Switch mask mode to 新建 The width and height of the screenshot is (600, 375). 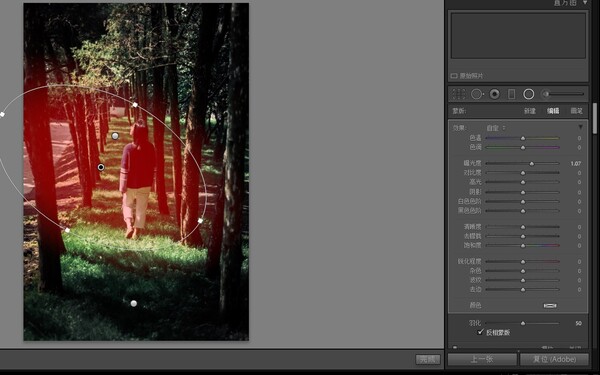point(530,111)
